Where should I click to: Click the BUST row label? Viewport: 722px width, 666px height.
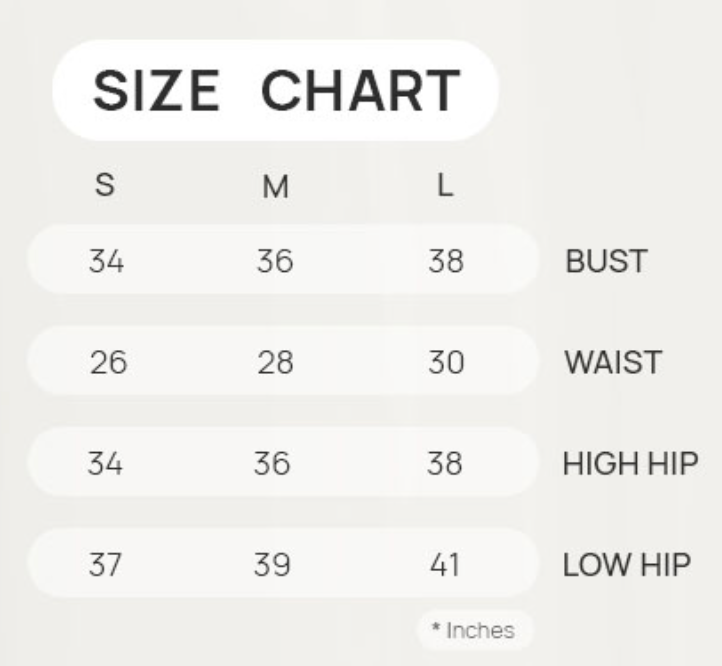coord(606,262)
